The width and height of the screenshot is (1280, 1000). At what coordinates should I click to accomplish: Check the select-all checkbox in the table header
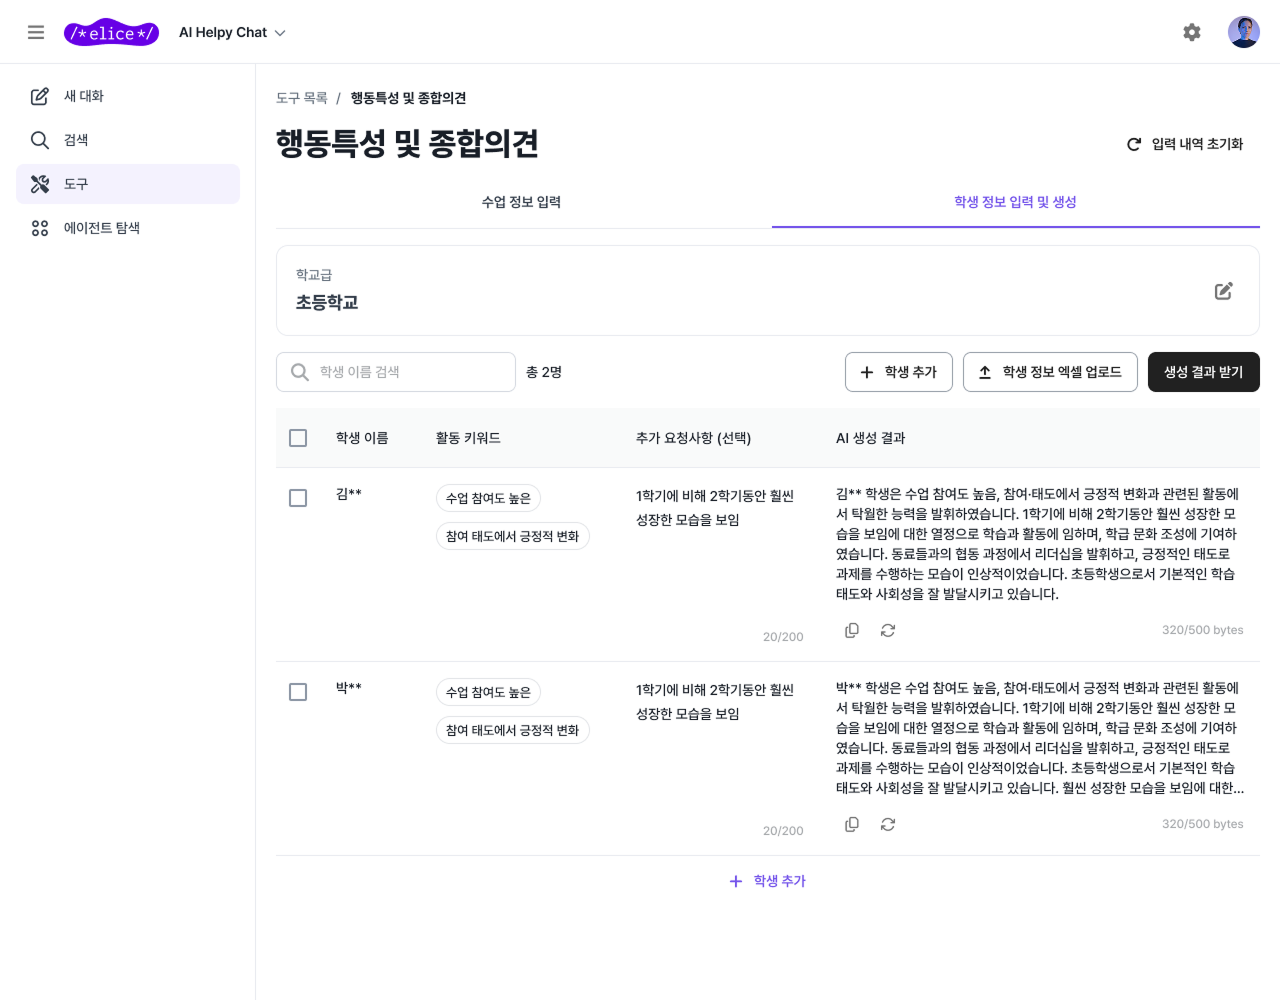(297, 437)
